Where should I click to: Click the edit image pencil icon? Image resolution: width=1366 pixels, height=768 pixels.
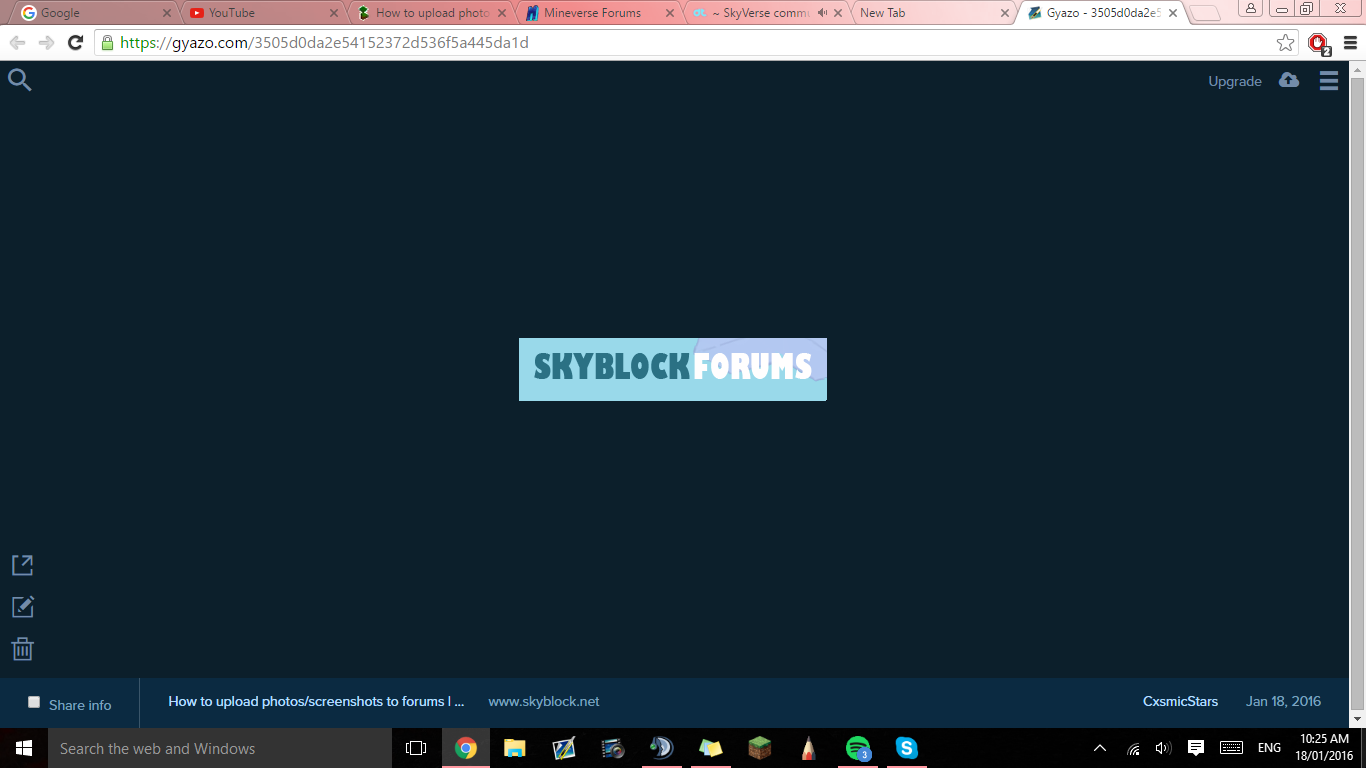(x=22, y=607)
